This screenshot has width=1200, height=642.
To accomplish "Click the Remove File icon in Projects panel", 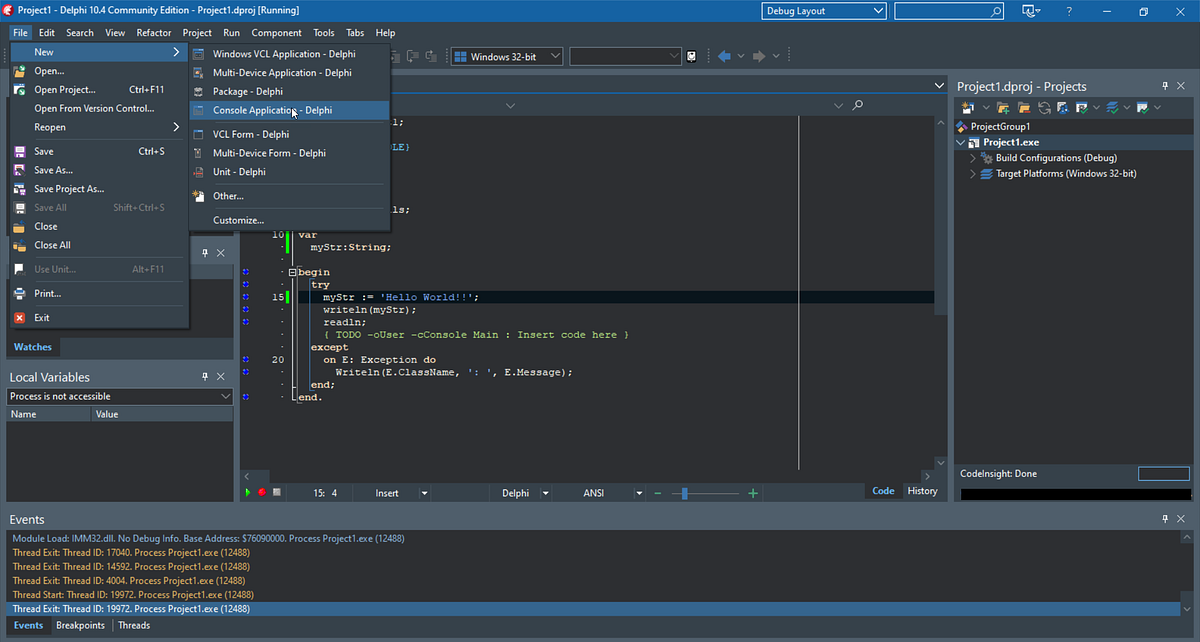I will 1023,107.
